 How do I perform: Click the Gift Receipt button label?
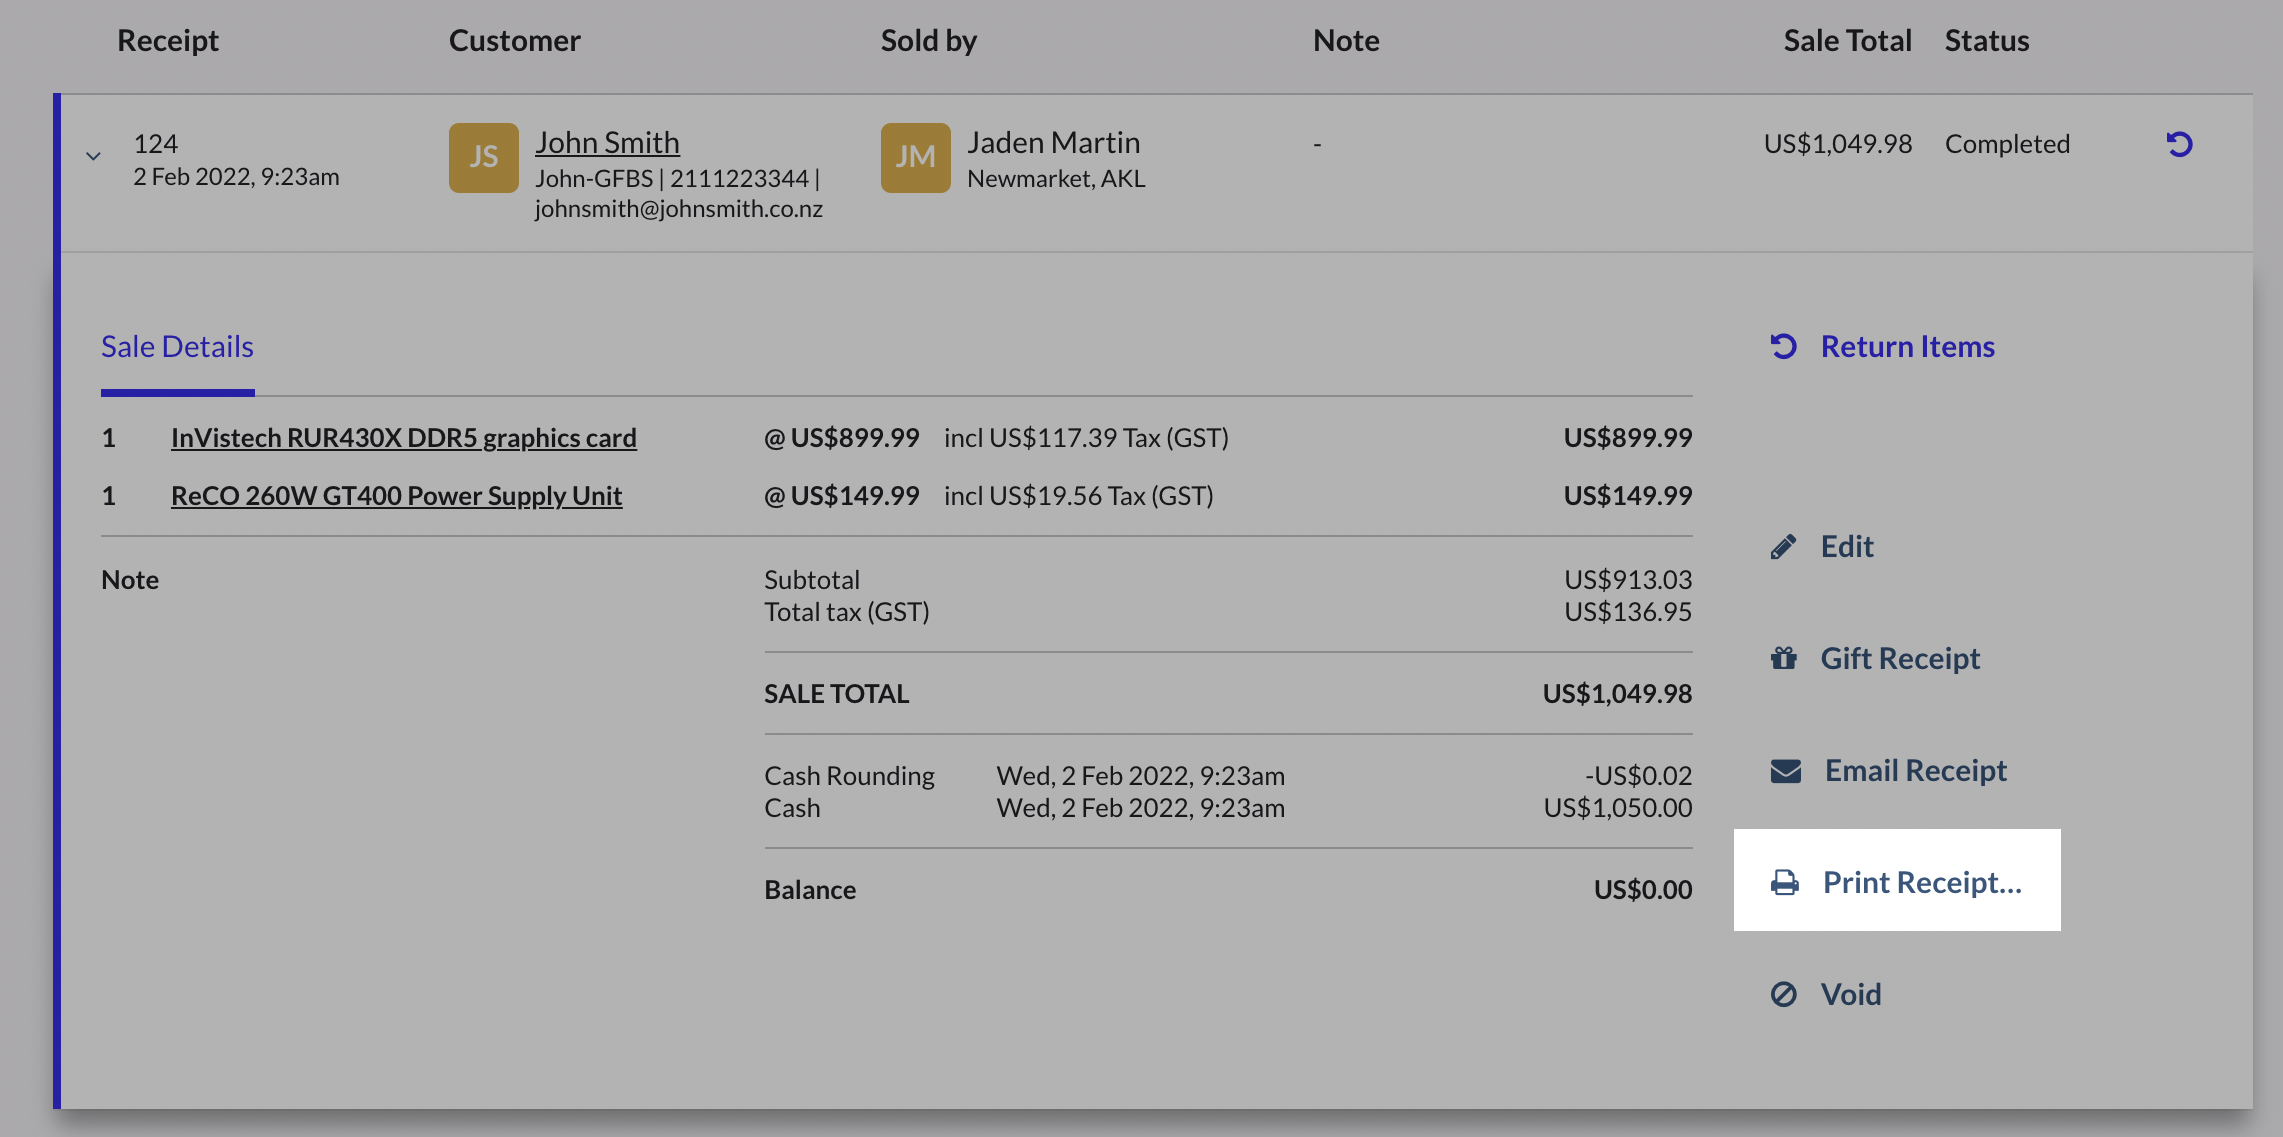click(x=1899, y=658)
